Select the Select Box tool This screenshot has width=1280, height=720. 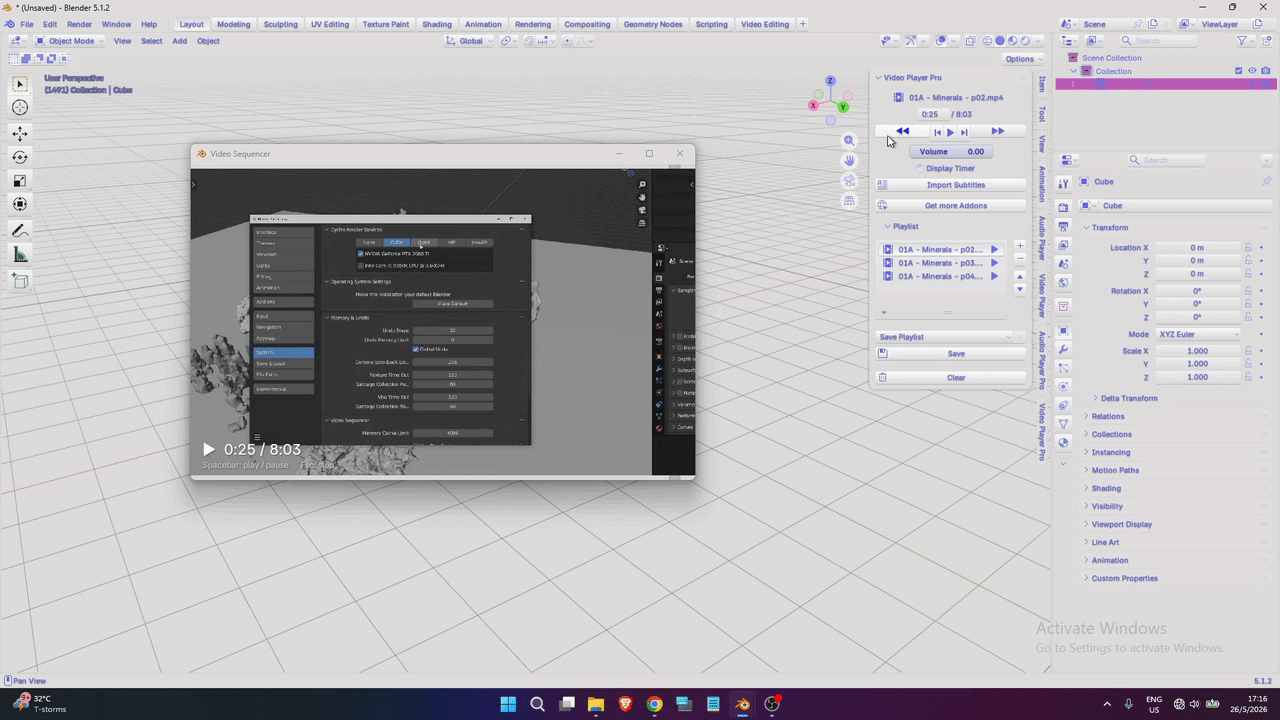(x=20, y=84)
